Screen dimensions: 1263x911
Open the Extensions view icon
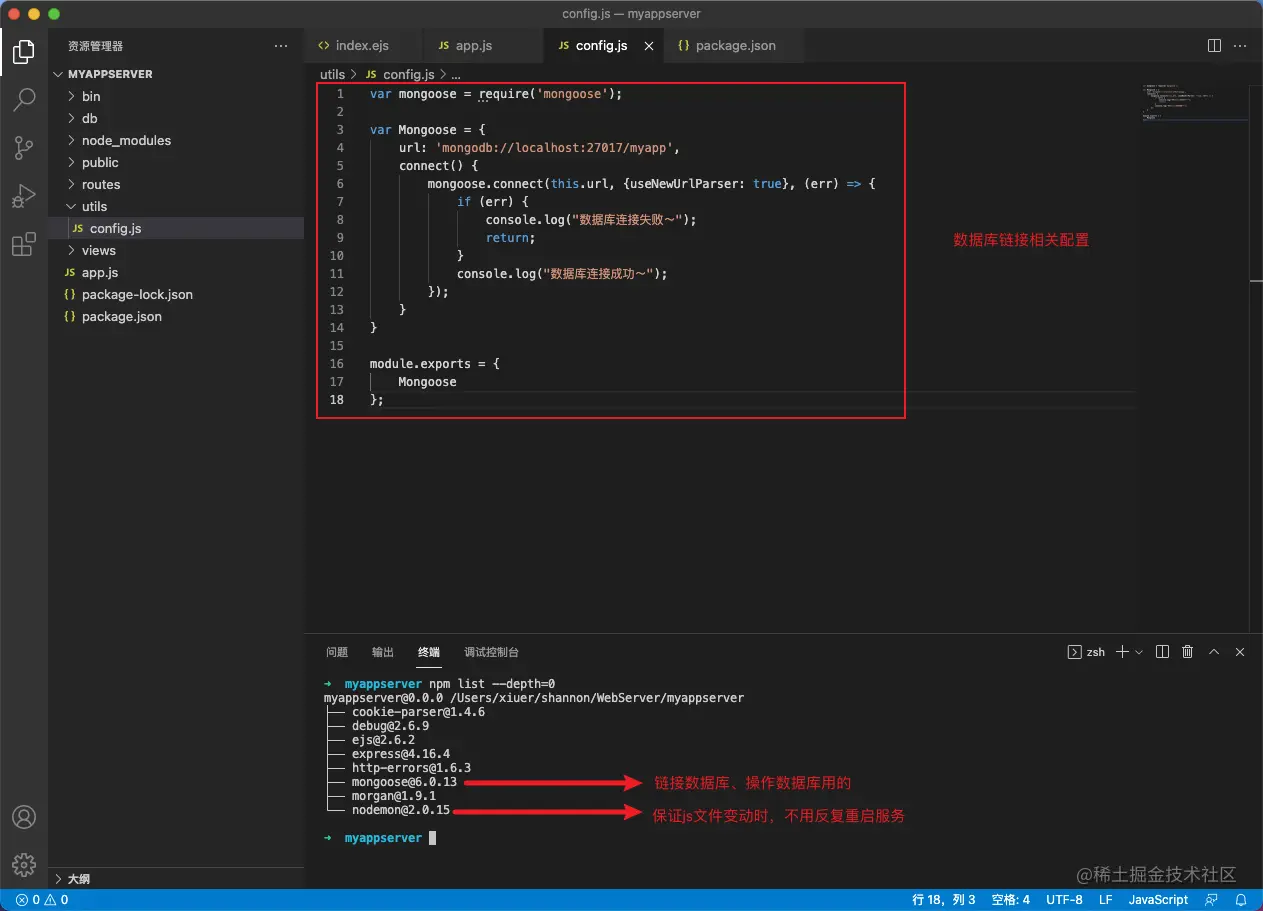[x=24, y=245]
